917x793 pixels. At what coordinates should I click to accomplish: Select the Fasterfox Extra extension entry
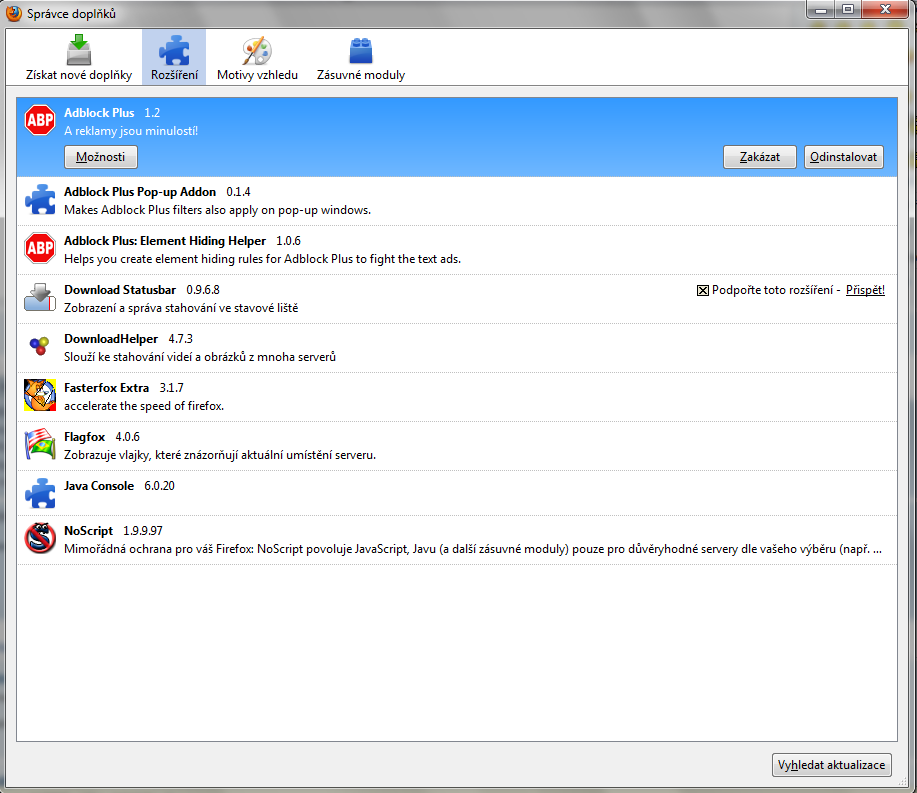coord(457,397)
